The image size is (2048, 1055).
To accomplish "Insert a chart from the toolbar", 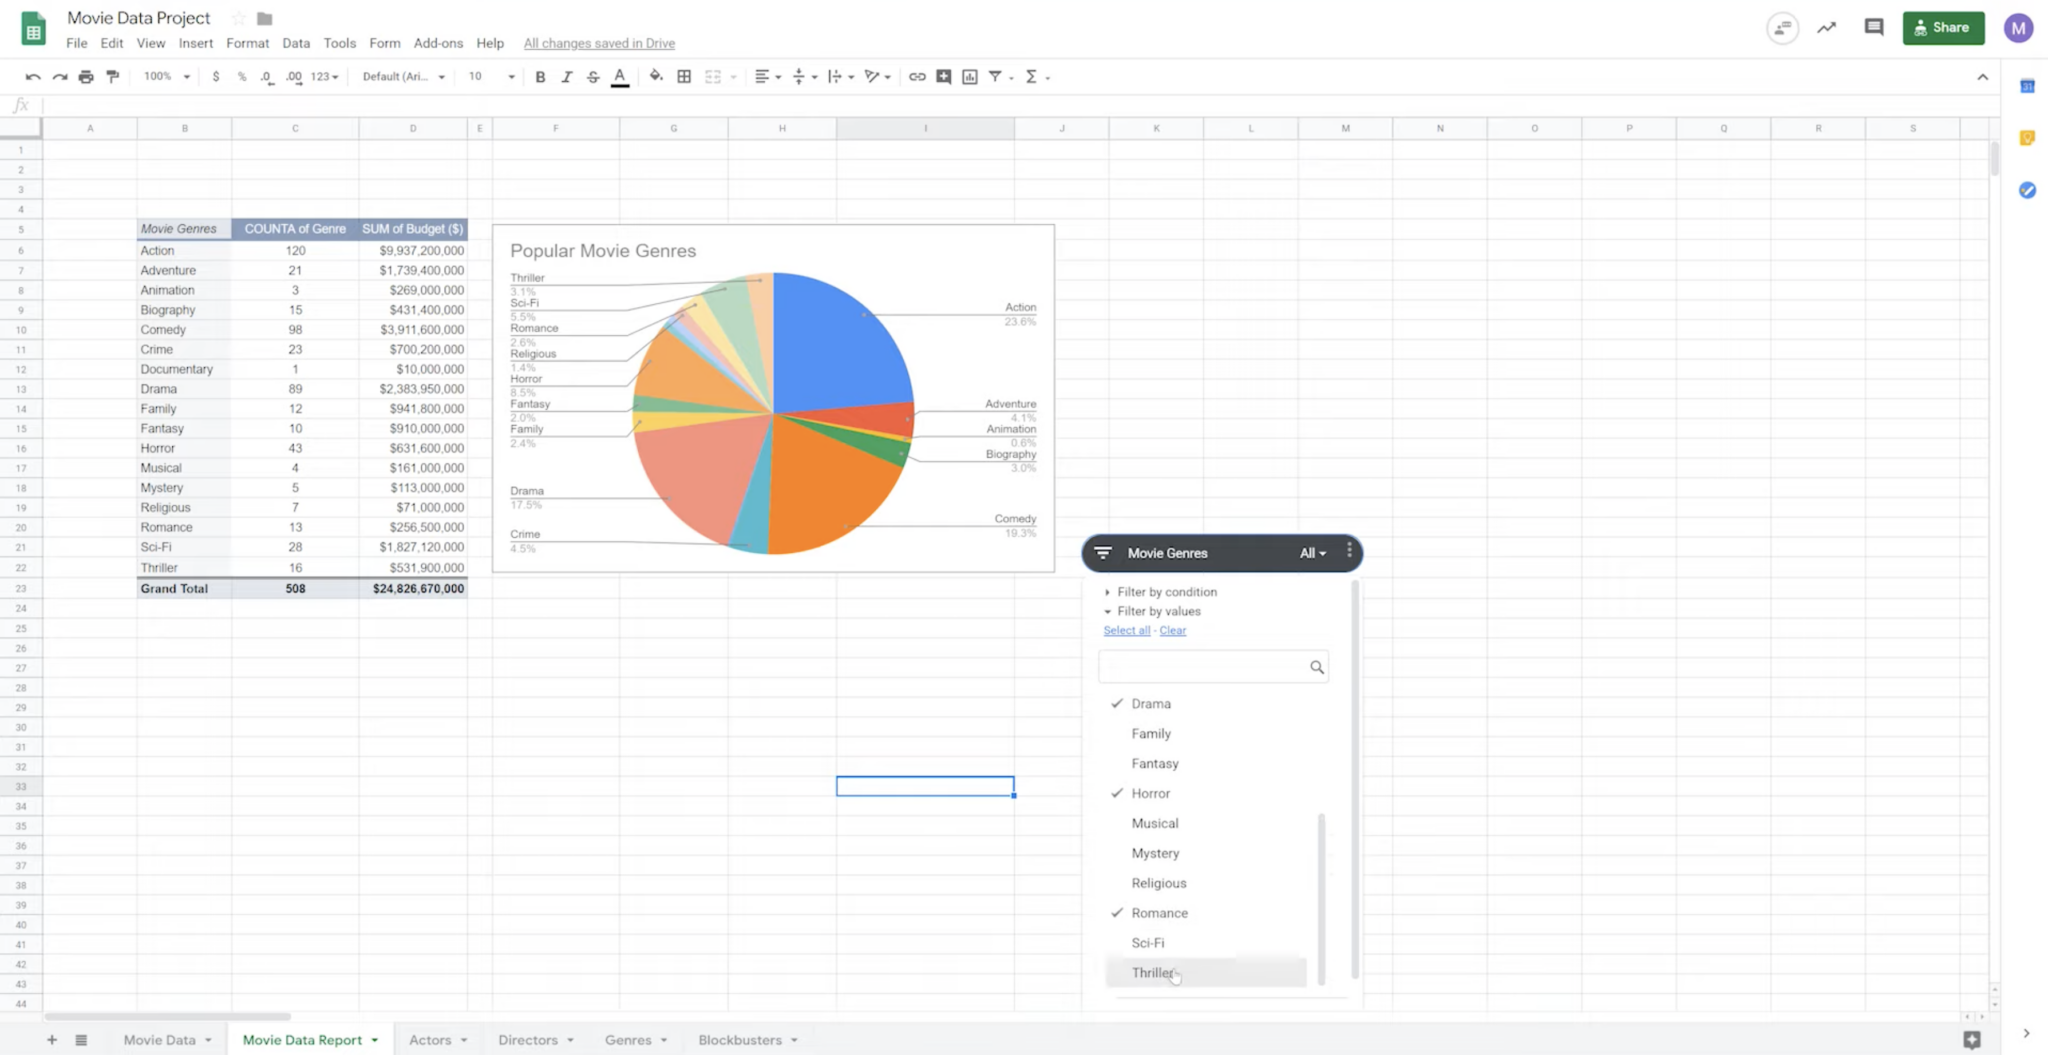I will 968,76.
